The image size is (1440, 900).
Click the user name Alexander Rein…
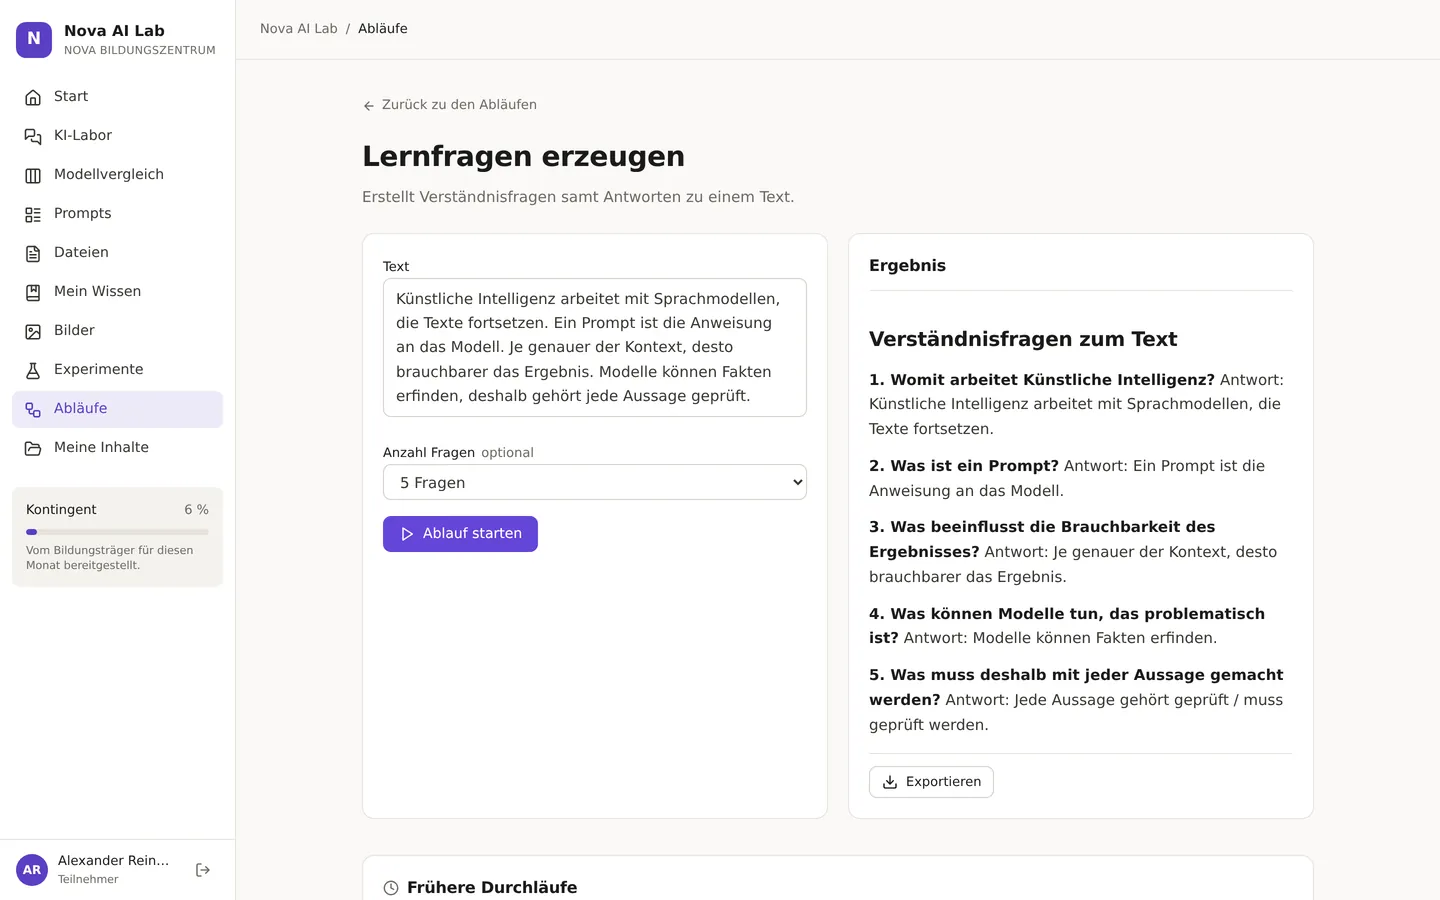[x=113, y=861]
